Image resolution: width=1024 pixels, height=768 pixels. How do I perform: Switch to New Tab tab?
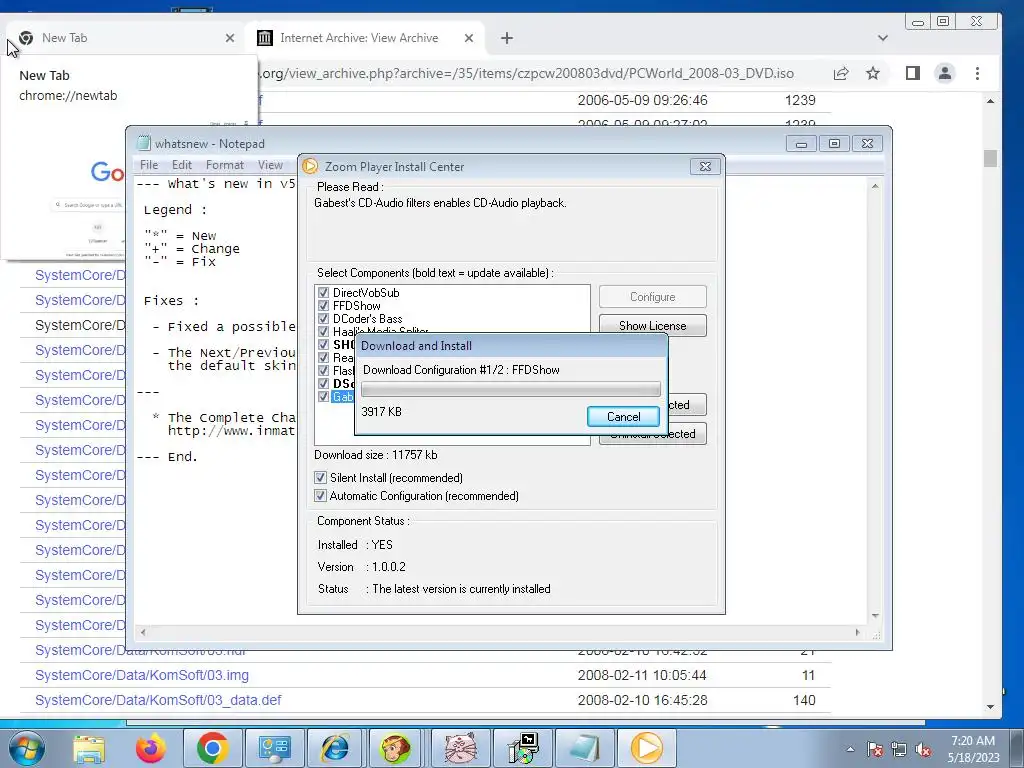(x=124, y=38)
